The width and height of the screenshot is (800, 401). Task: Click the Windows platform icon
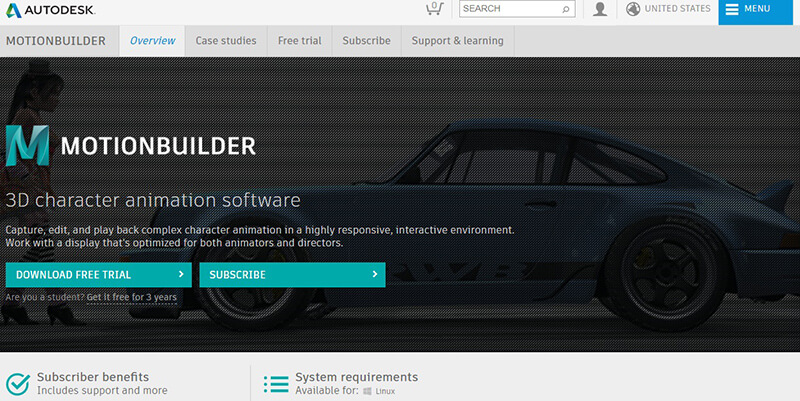367,391
